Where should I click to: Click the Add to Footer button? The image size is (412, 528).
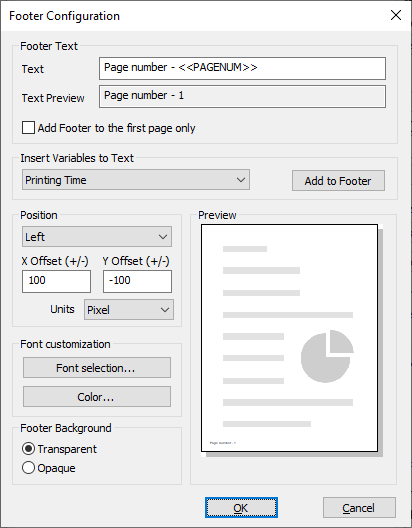click(338, 181)
